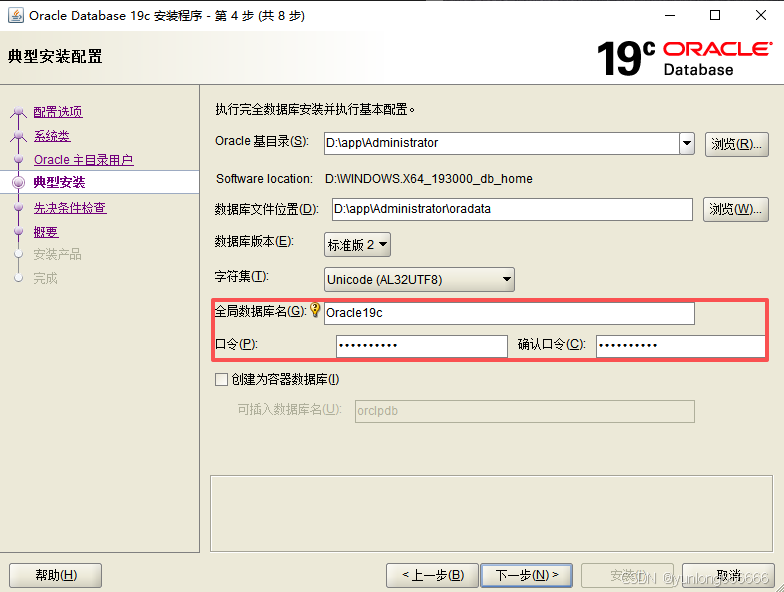Click the empty message pane at the bottom
Screen dimensions: 784x592
491,514
